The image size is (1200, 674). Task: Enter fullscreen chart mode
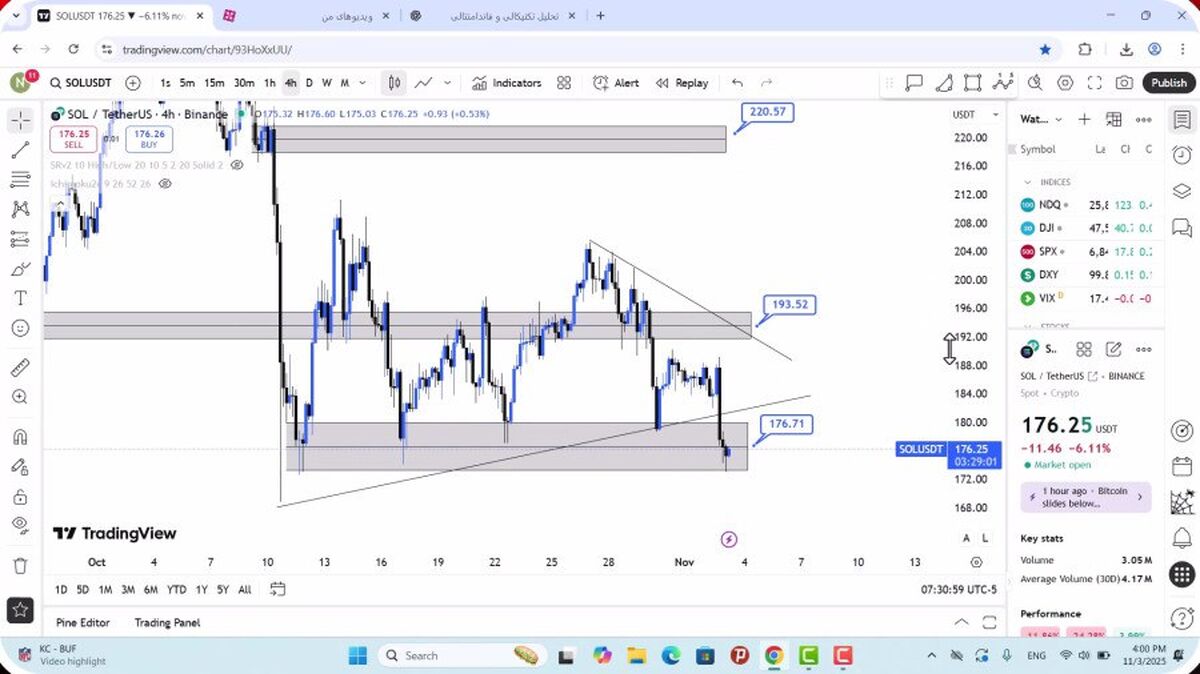[x=1095, y=83]
